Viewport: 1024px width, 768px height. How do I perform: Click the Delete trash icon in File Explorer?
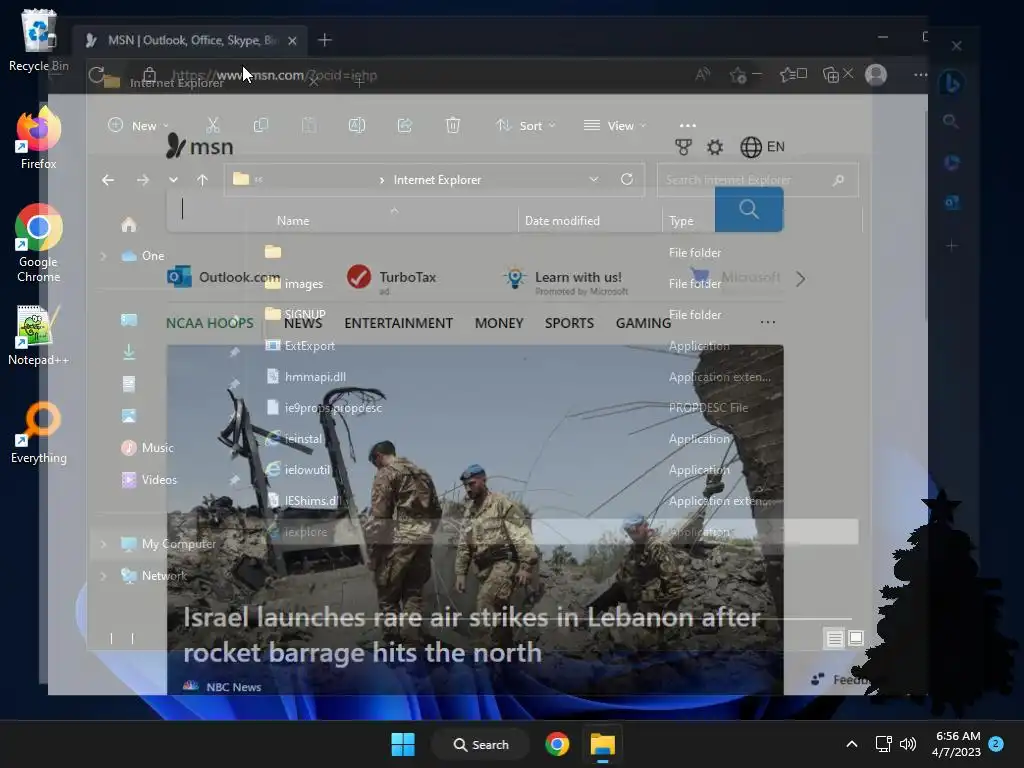pyautogui.click(x=453, y=125)
